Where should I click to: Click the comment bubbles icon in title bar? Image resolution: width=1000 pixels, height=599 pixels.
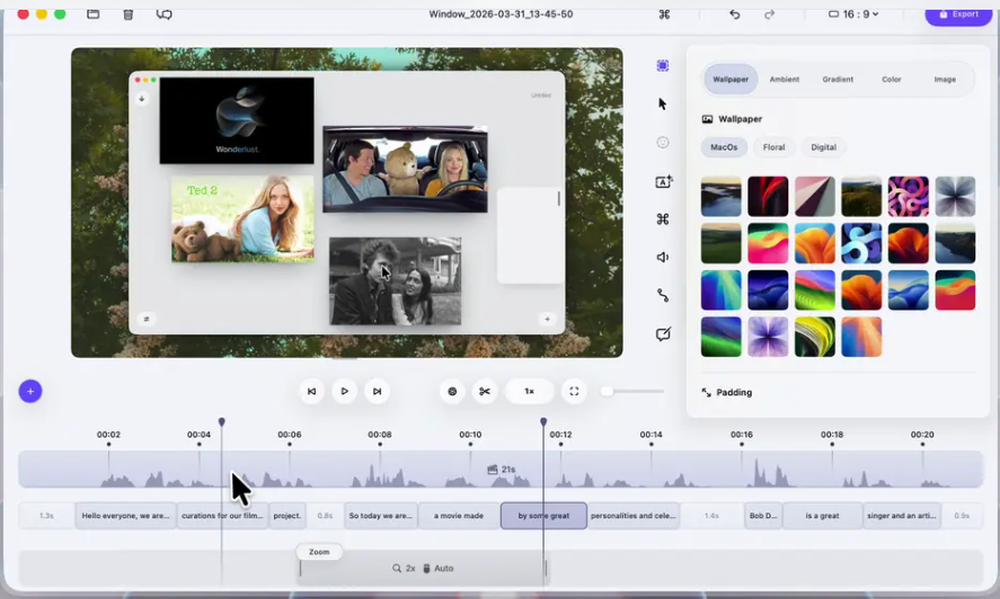pyautogui.click(x=164, y=14)
